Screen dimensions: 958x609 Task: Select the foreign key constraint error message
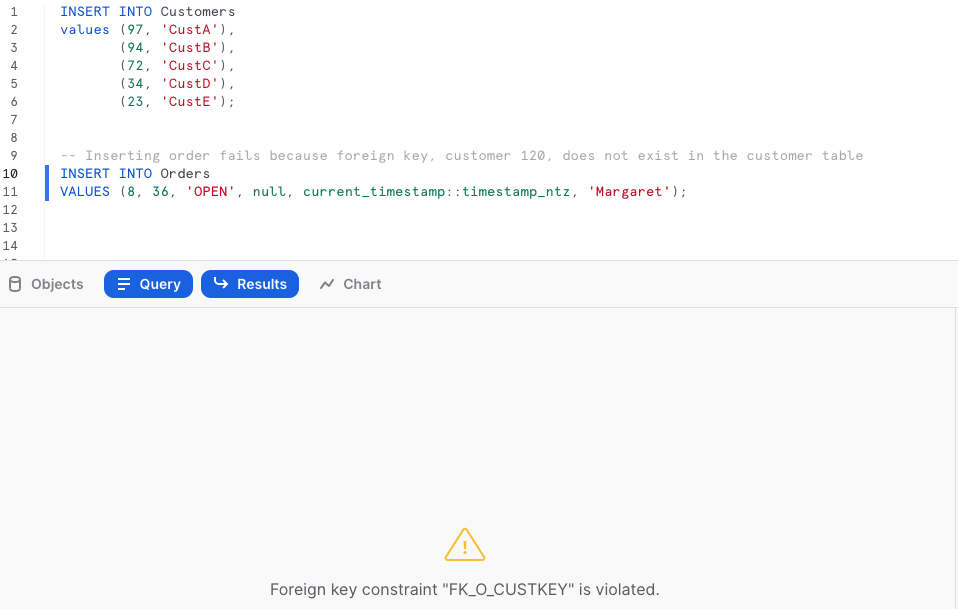click(465, 589)
